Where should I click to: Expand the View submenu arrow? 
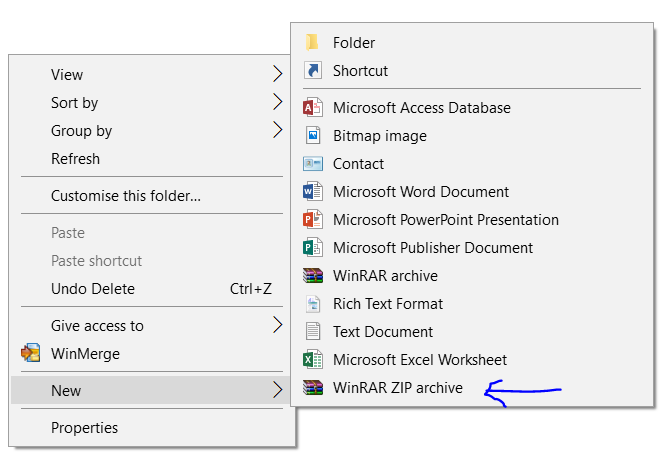coord(278,74)
